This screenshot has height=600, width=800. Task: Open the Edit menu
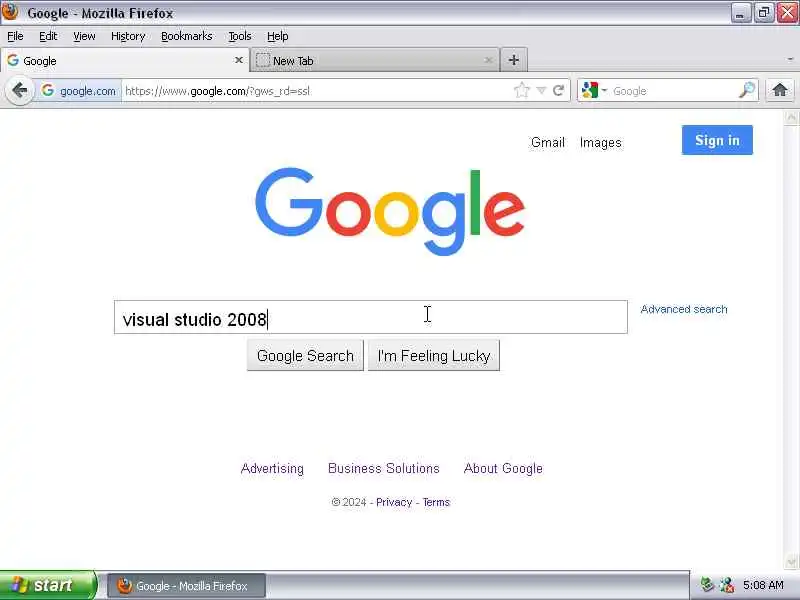48,36
